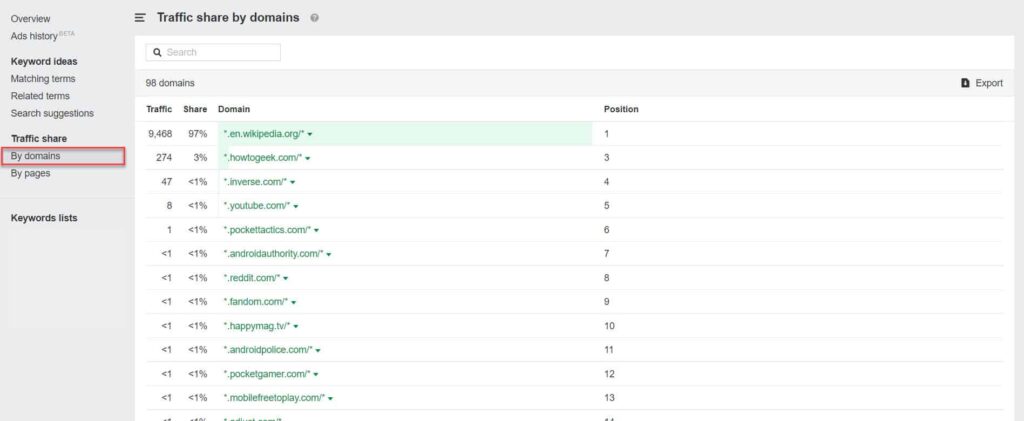Expand the inverse.com domain menu

point(293,182)
